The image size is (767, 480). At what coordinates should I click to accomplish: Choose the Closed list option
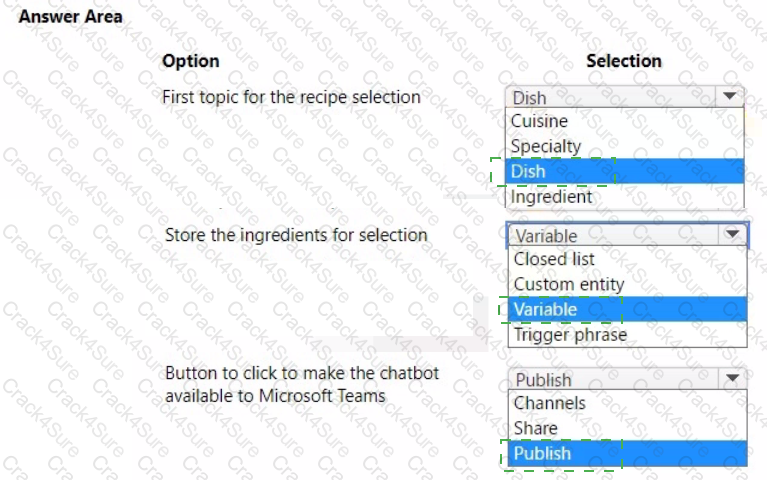coord(554,259)
